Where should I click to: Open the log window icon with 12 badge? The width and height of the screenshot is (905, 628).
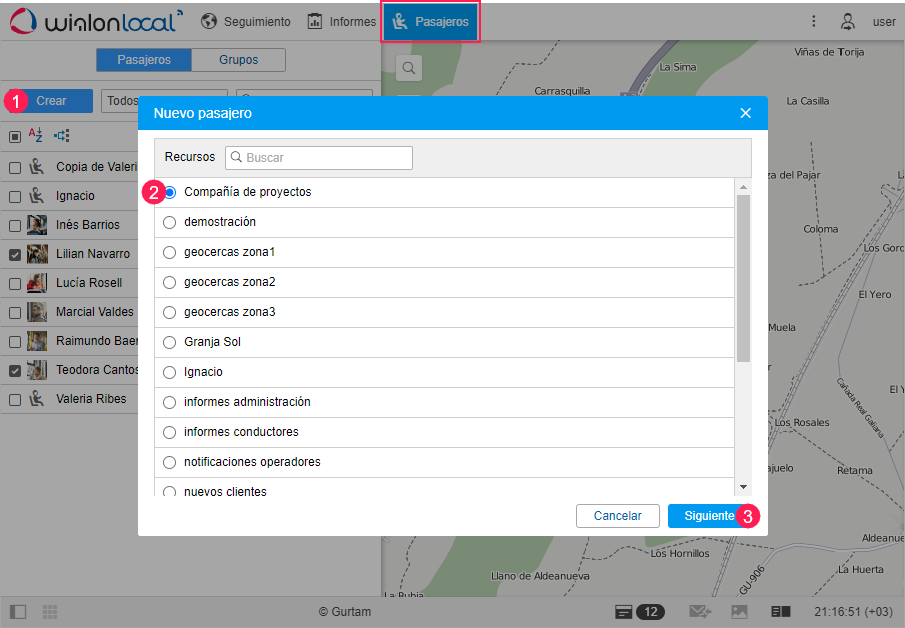[640, 611]
